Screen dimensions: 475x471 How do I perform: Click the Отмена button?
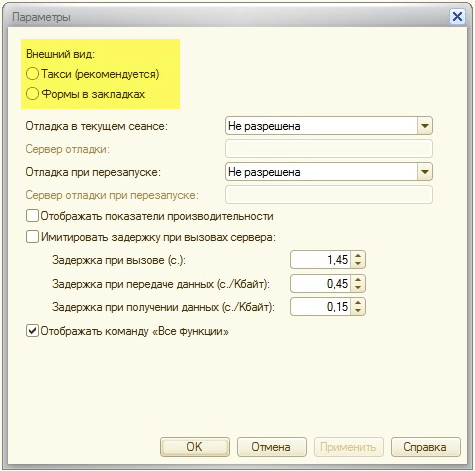coord(271,447)
